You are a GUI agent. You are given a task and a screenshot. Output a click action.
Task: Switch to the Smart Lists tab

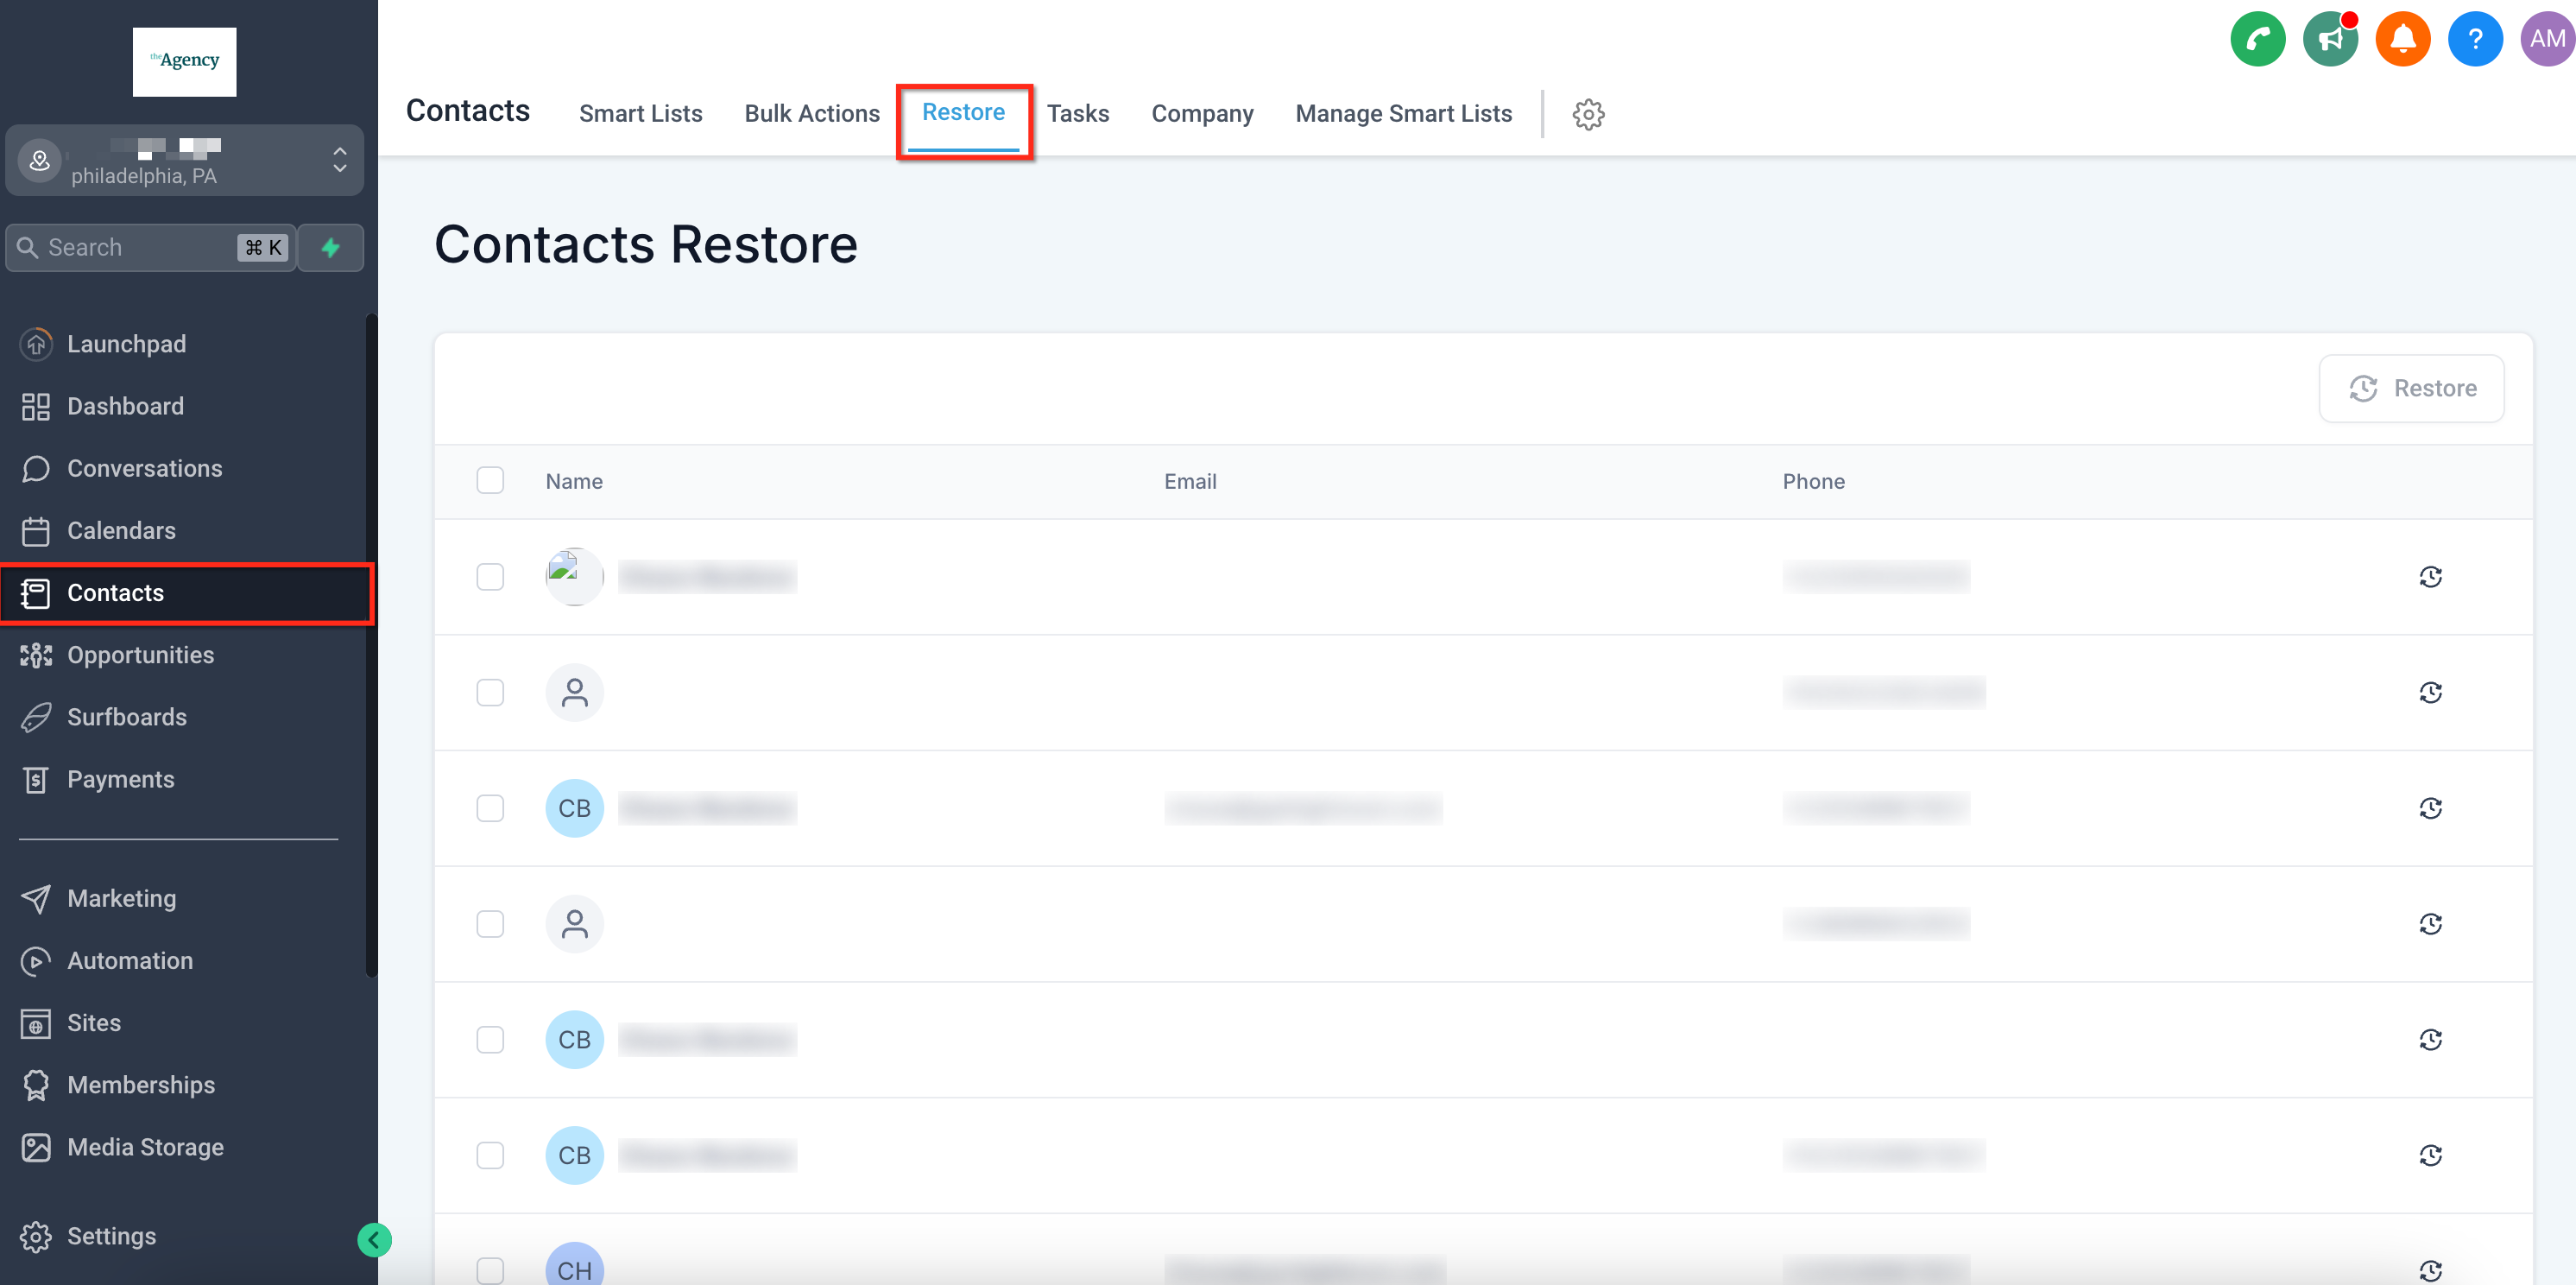(640, 114)
